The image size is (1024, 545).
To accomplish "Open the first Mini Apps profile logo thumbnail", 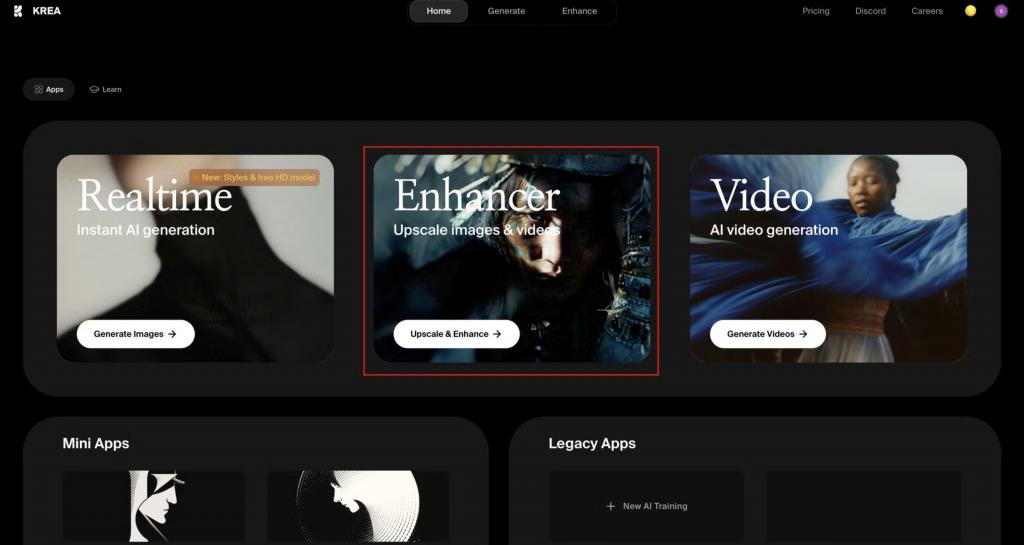I will coord(153,506).
